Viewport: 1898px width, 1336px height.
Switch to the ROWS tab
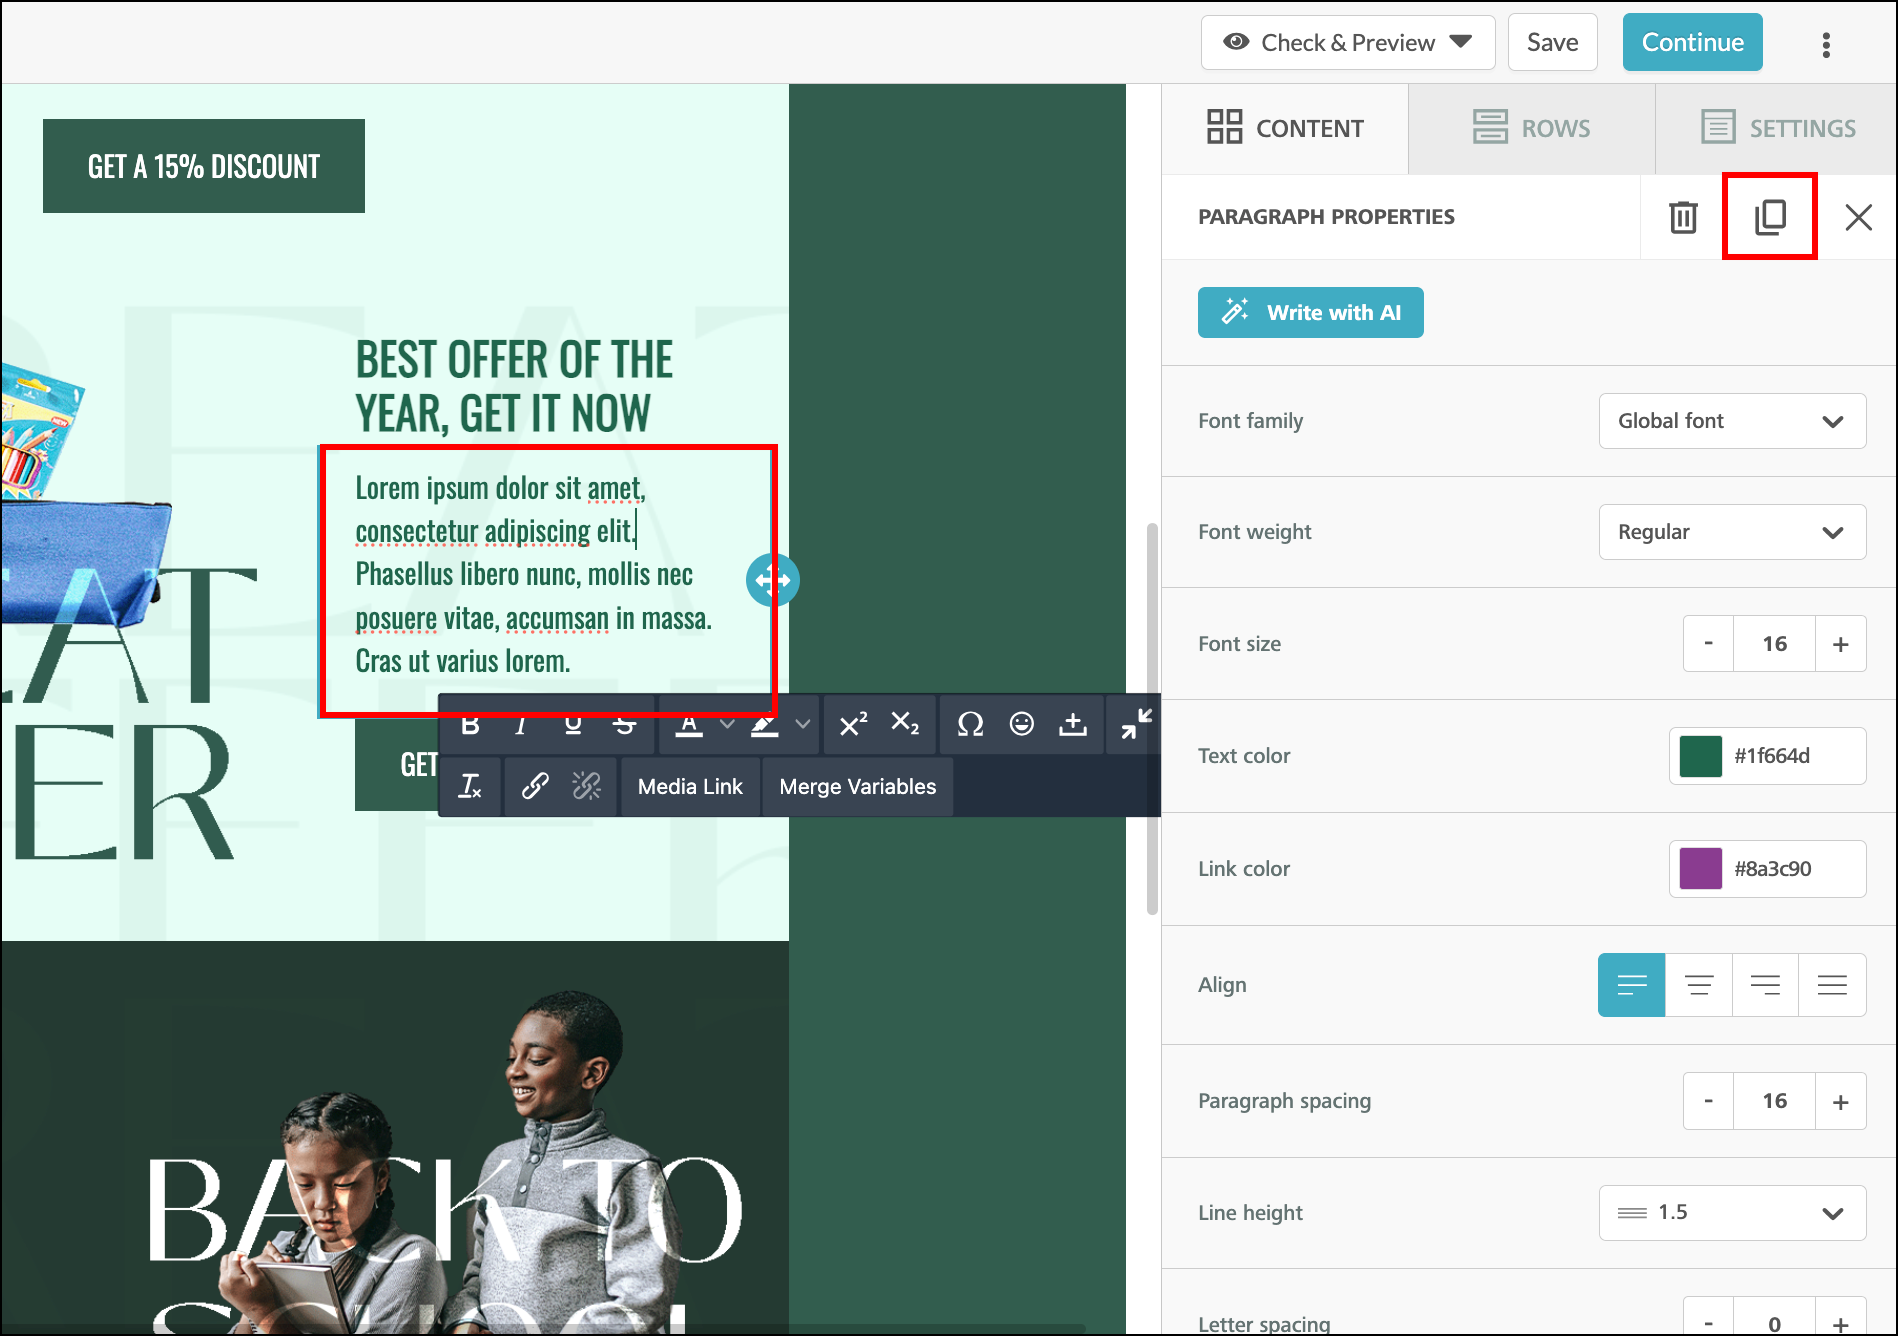1531,129
